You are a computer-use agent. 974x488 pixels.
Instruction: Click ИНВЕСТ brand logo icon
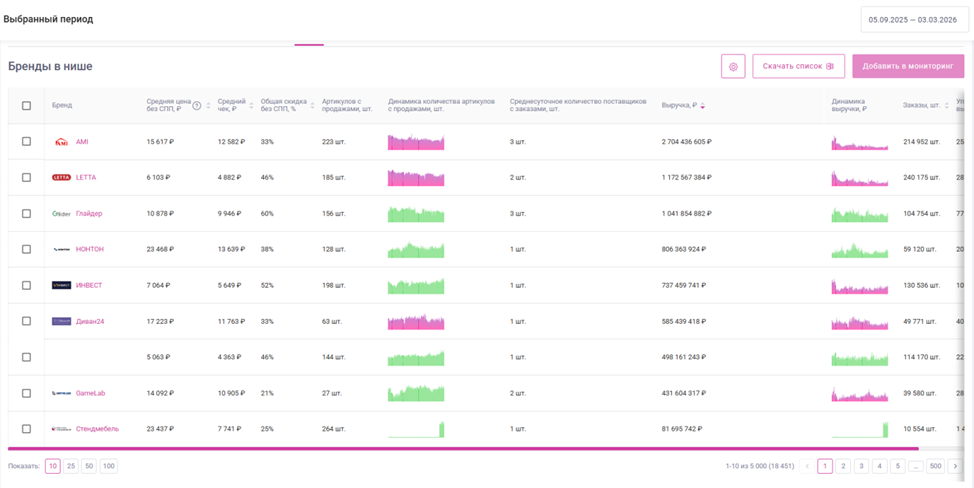pyautogui.click(x=61, y=285)
